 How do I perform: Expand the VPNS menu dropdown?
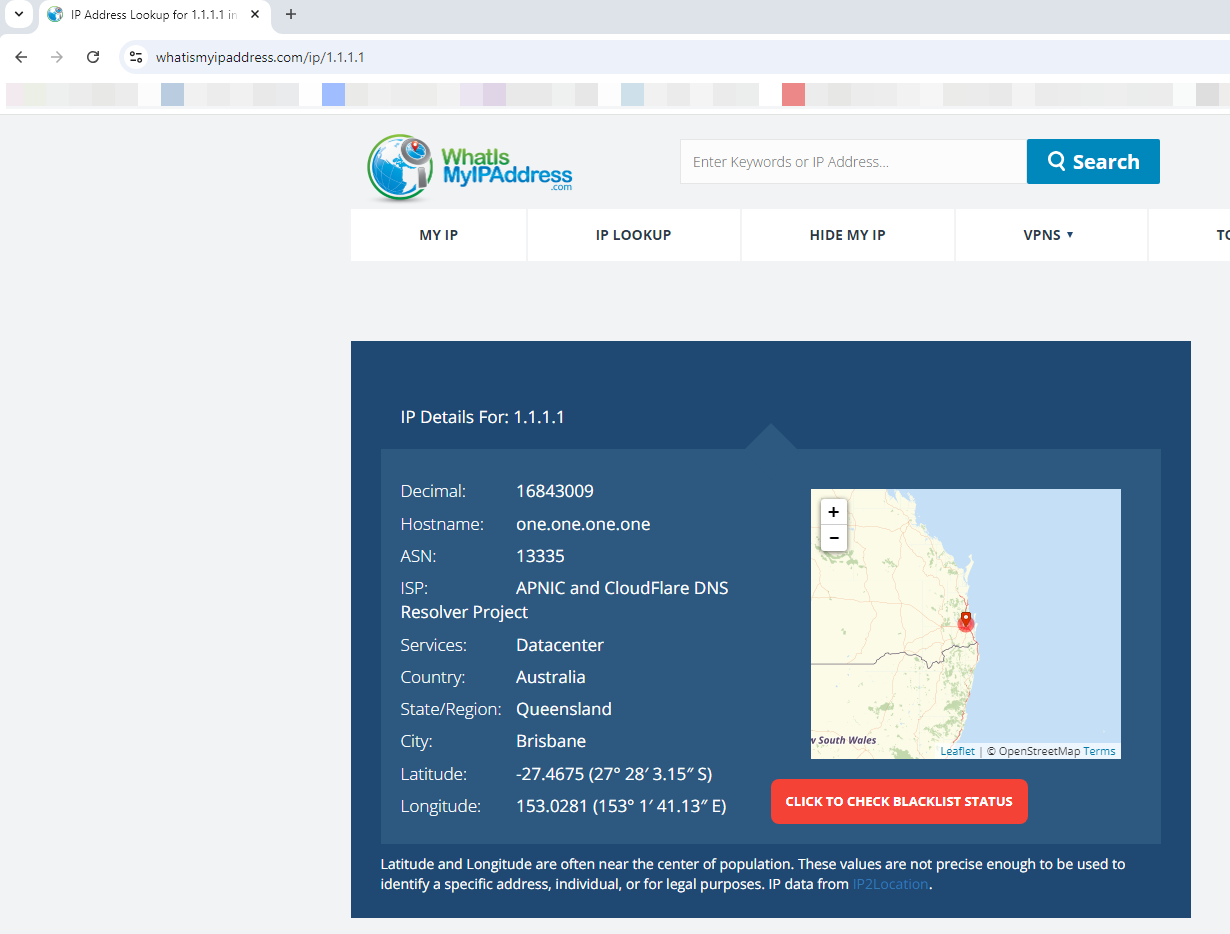[x=1050, y=235]
